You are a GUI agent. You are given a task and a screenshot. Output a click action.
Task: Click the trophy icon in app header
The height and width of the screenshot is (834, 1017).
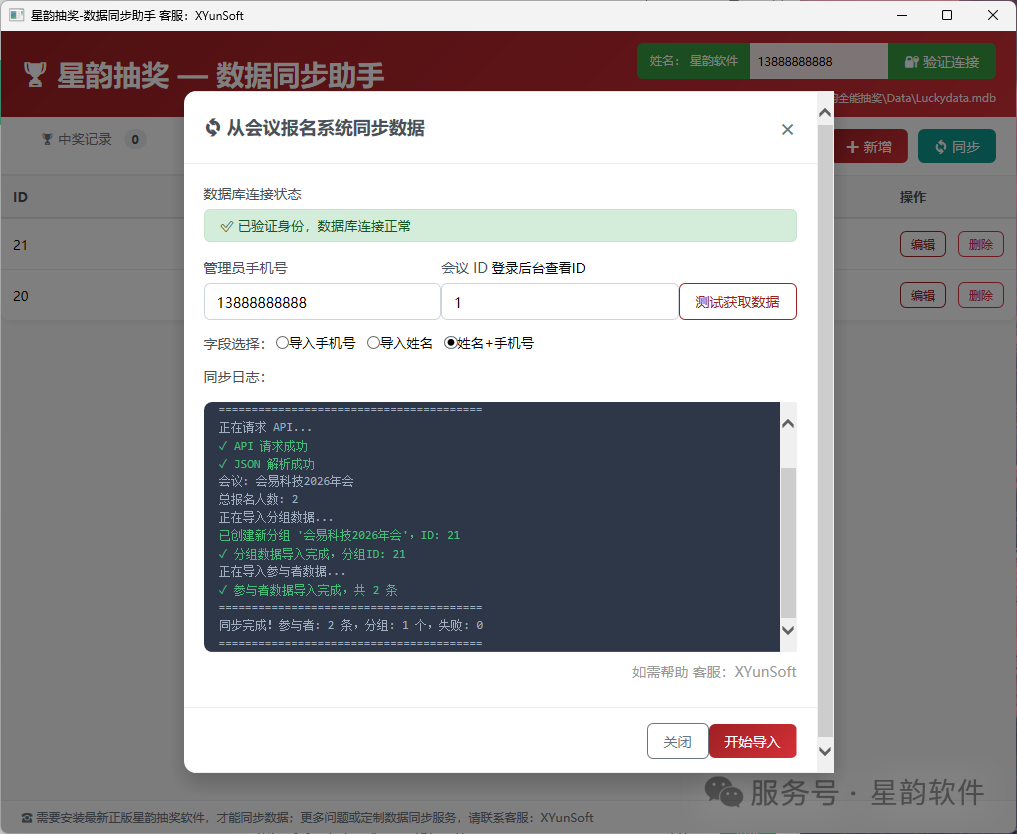click(35, 75)
